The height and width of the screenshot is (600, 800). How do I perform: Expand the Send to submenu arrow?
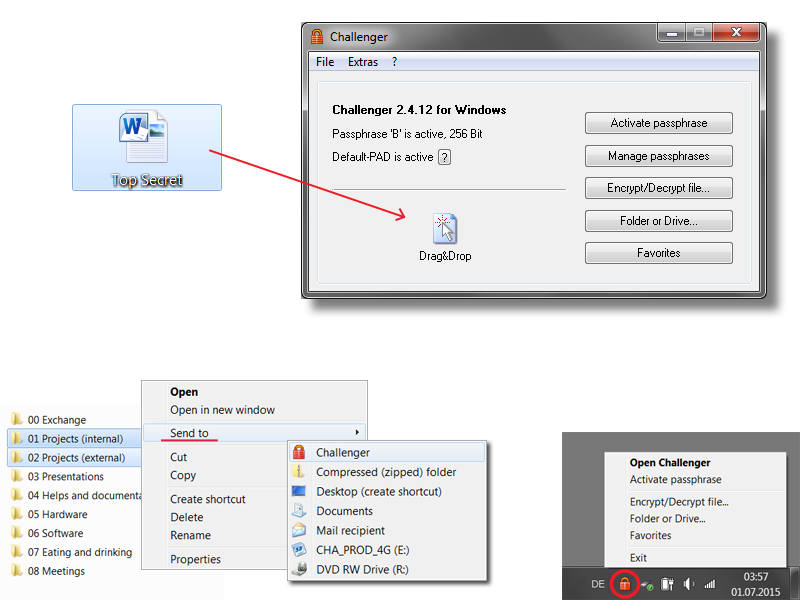pos(357,433)
